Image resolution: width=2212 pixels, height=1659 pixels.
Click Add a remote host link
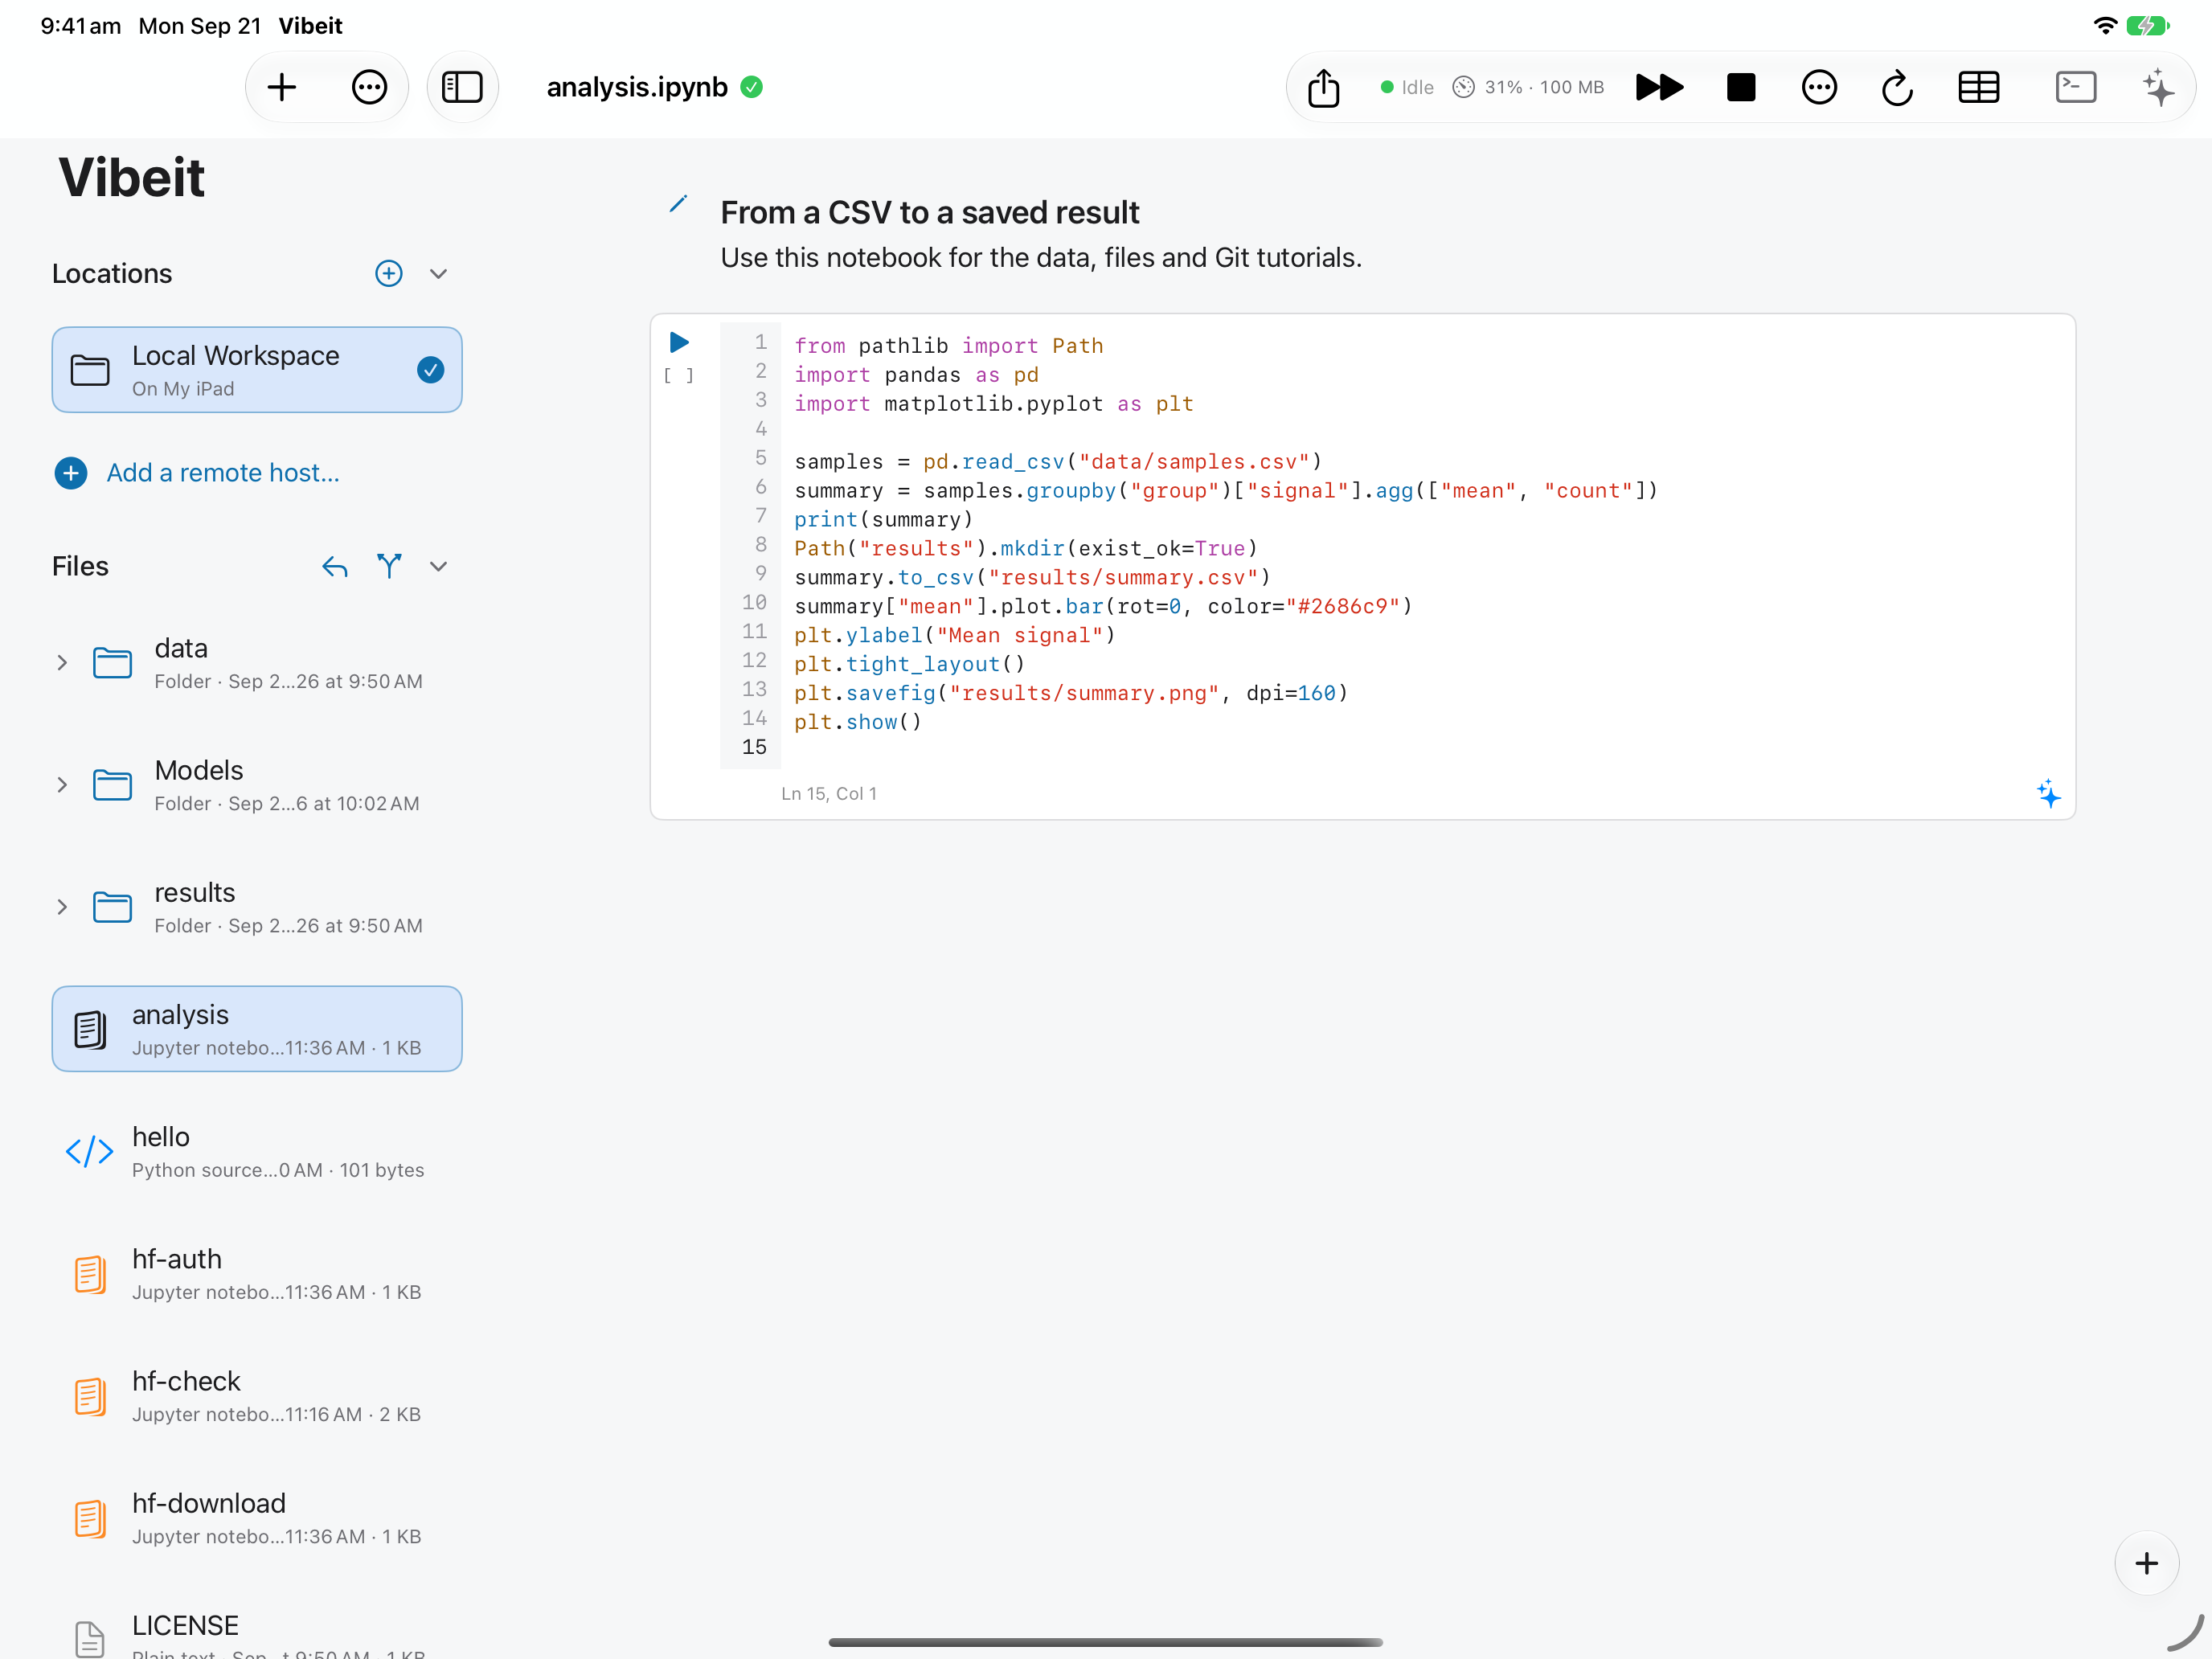coord(223,473)
